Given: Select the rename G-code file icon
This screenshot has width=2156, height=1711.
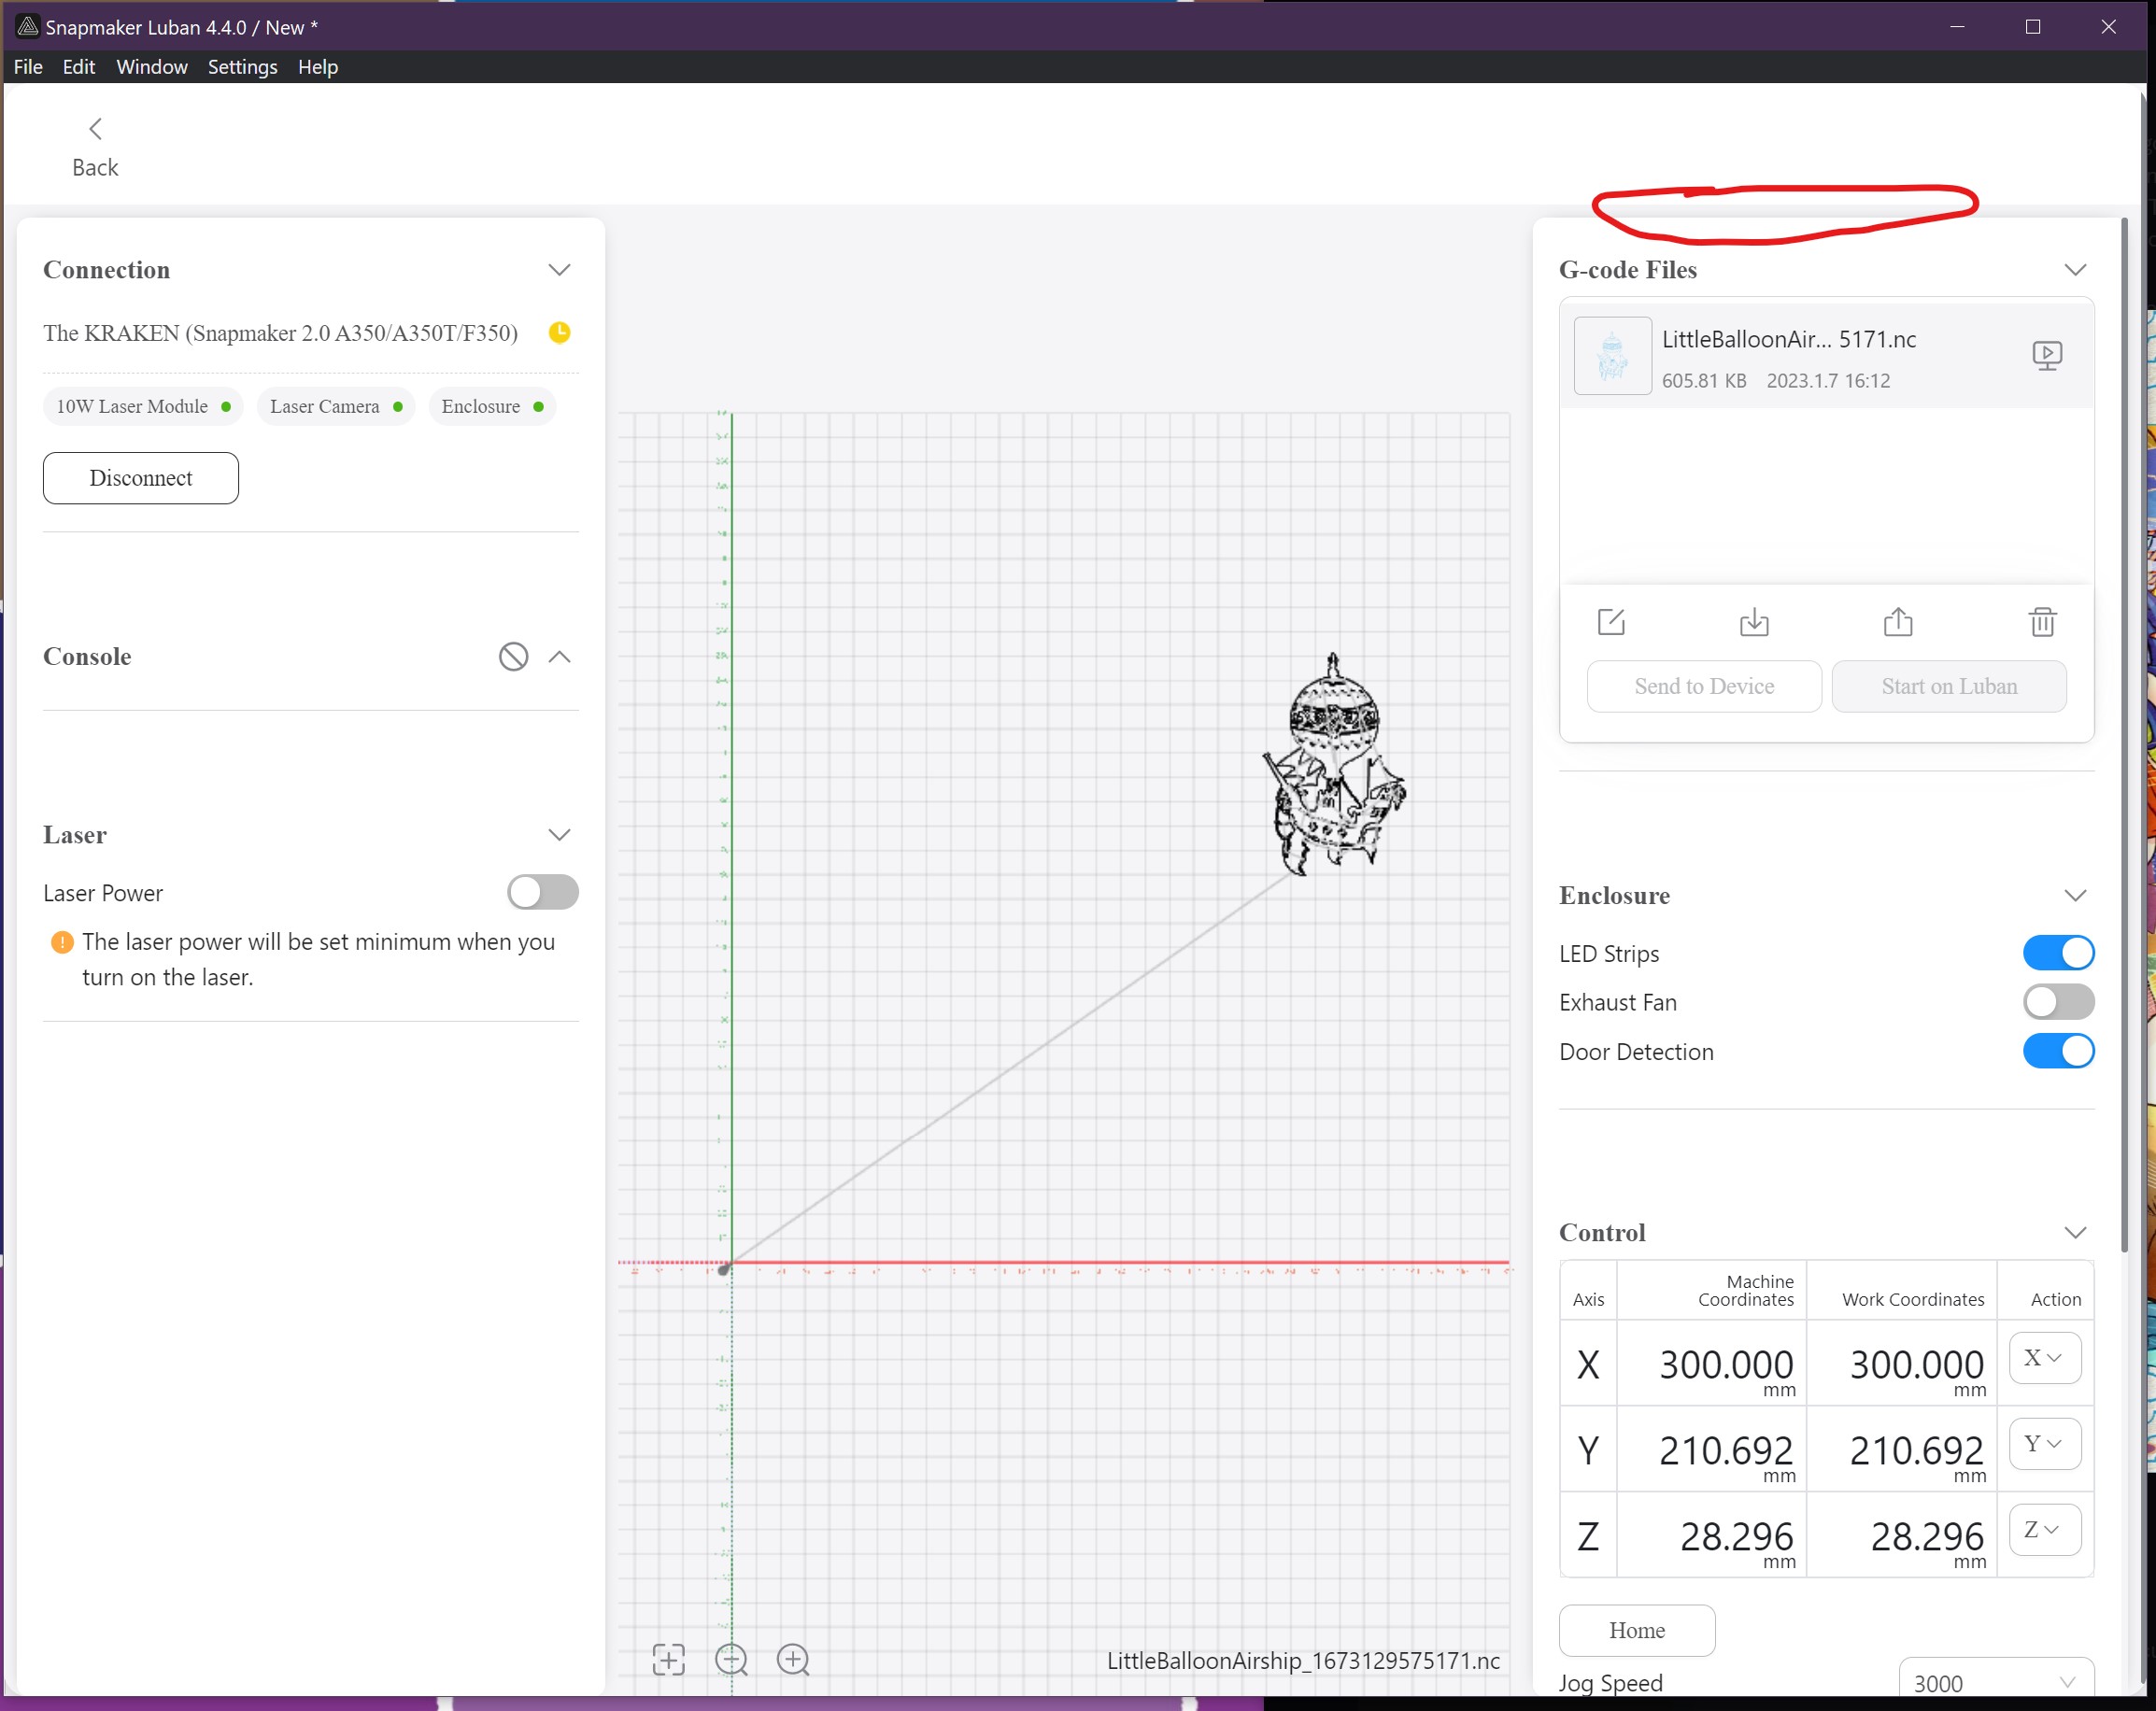Looking at the screenshot, I should (1611, 621).
